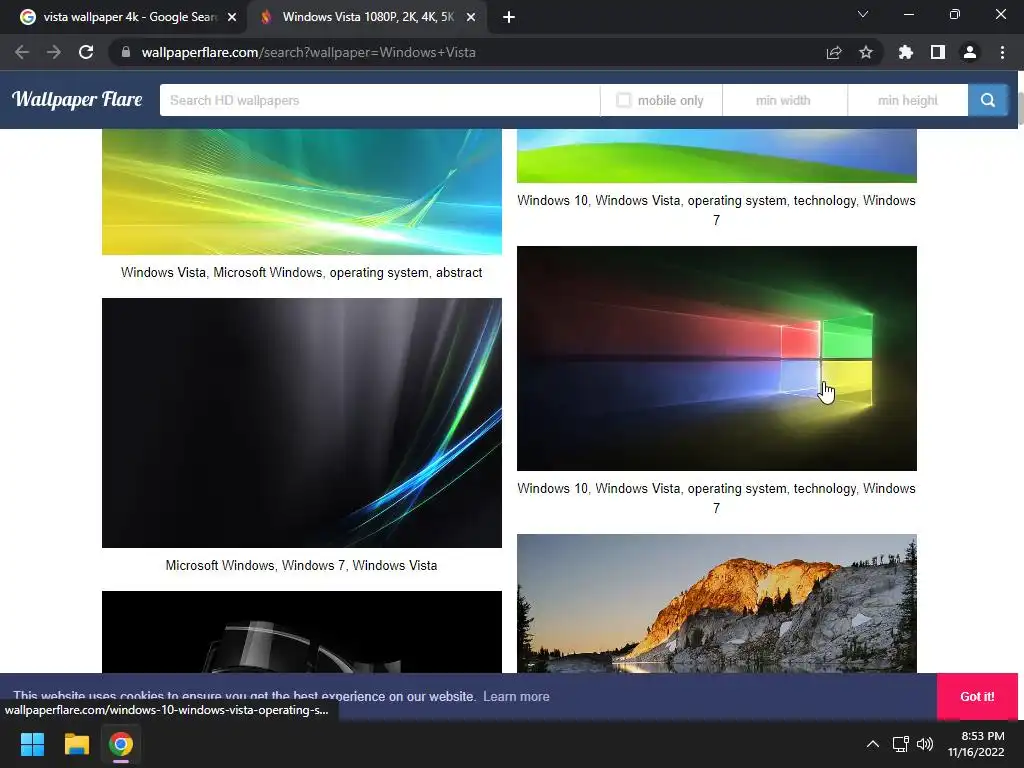Click caption 'Microsoft Windows, Windows 7, Windows Vista'

[x=301, y=565]
